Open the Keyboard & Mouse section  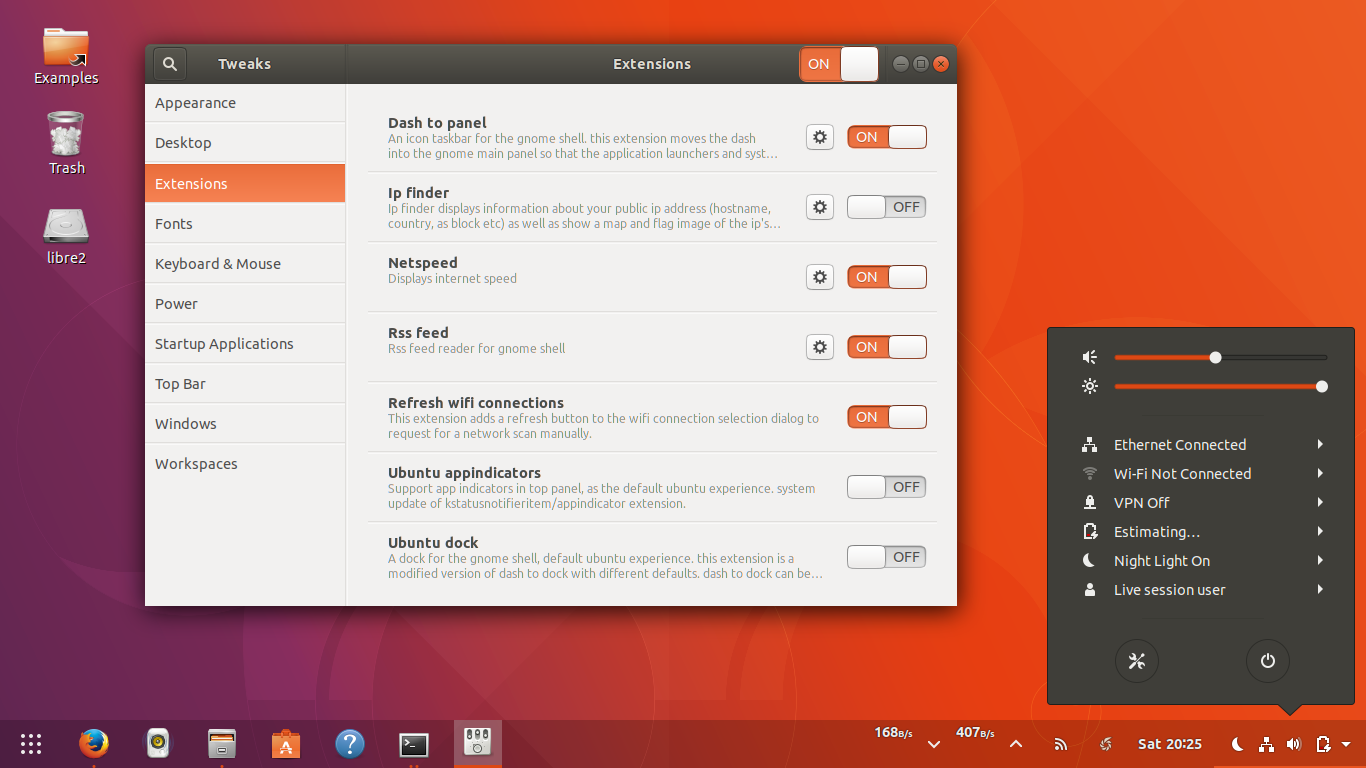245,264
